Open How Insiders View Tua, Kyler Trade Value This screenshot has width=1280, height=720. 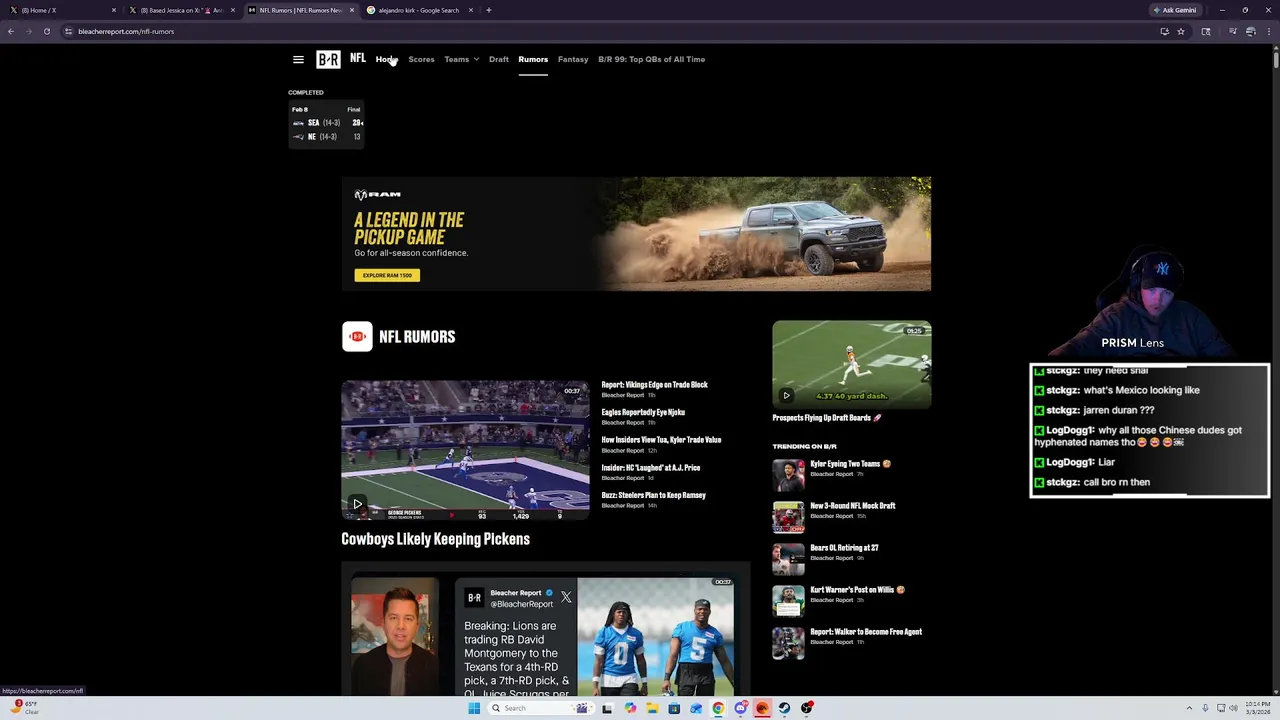pos(661,440)
